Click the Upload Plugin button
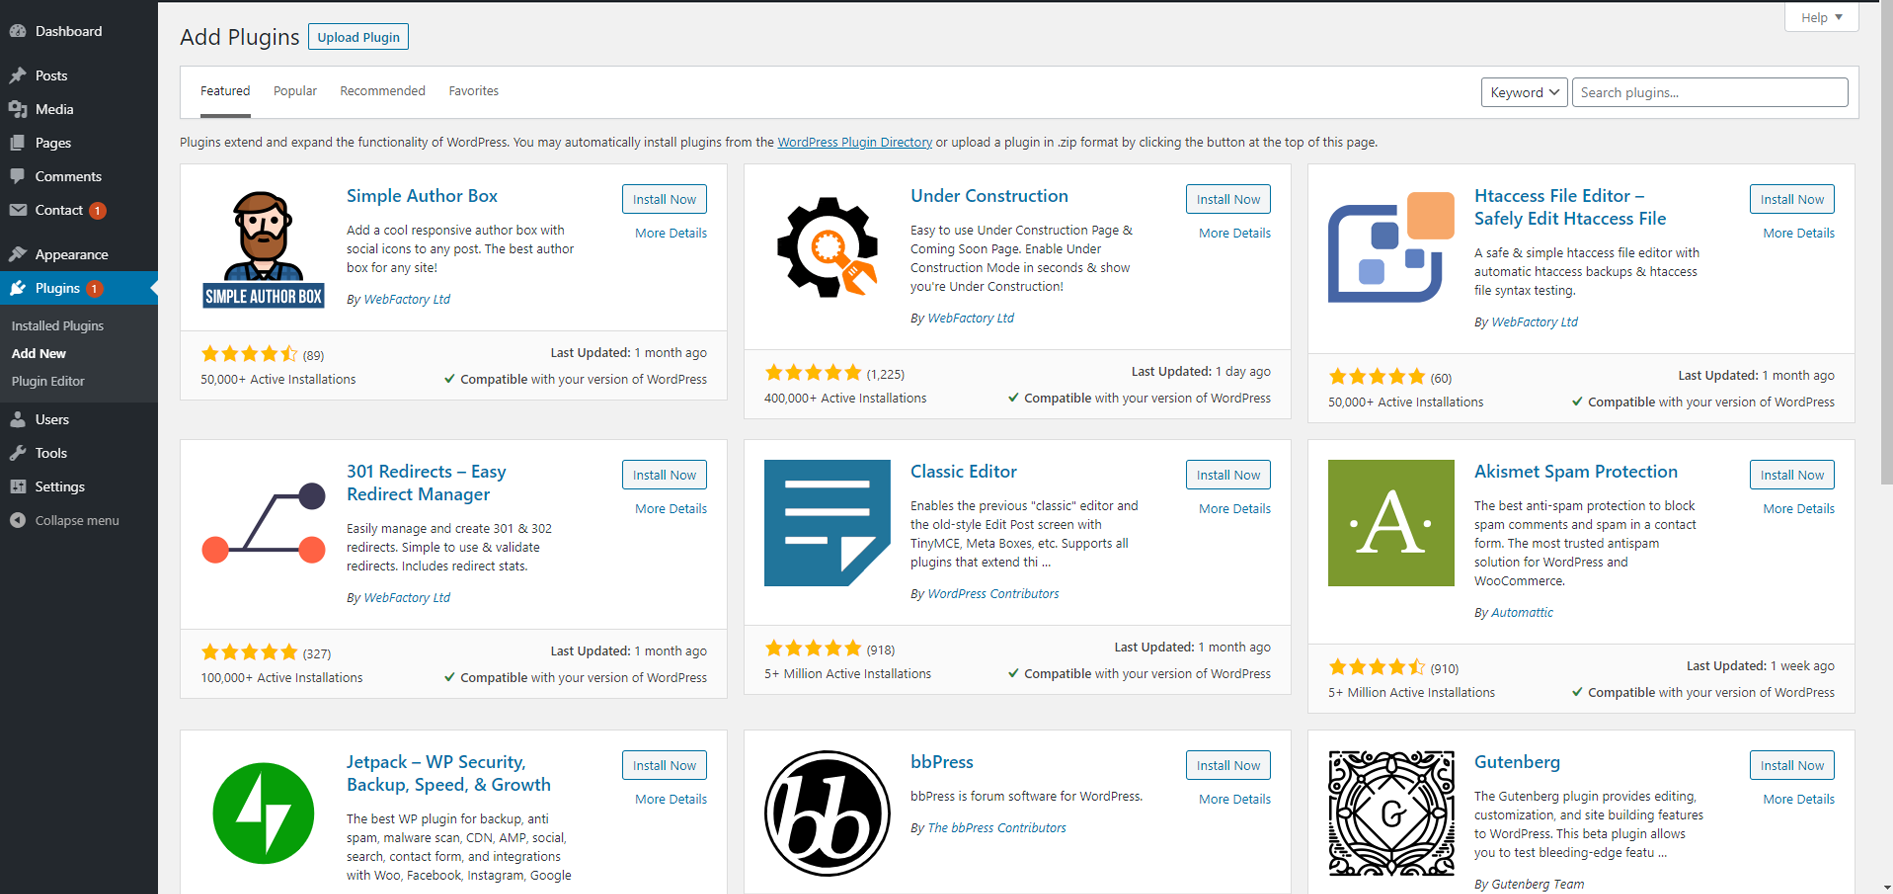The image size is (1893, 894). coord(358,37)
